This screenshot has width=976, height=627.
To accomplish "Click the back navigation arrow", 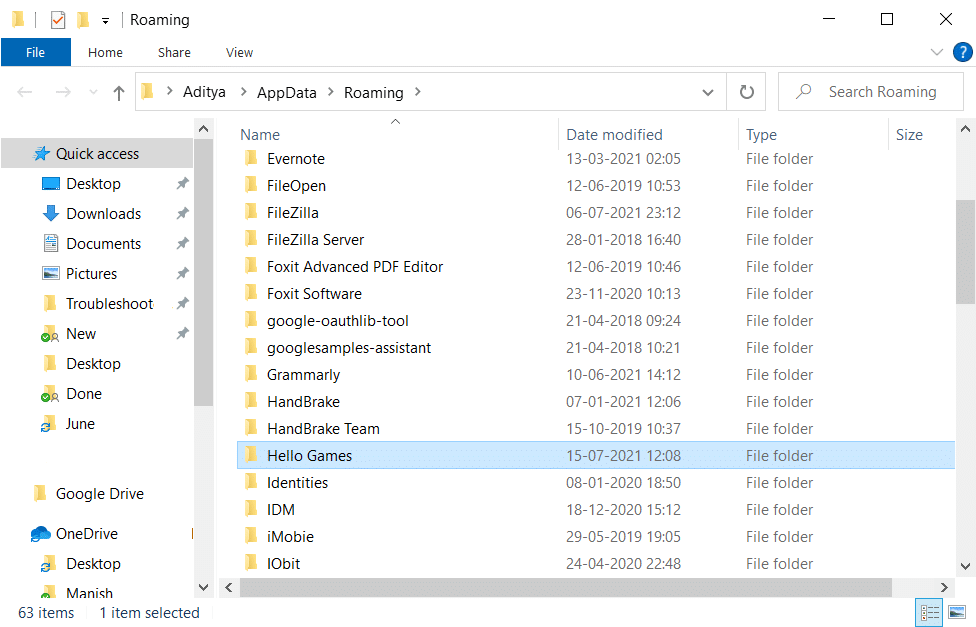I will (24, 91).
